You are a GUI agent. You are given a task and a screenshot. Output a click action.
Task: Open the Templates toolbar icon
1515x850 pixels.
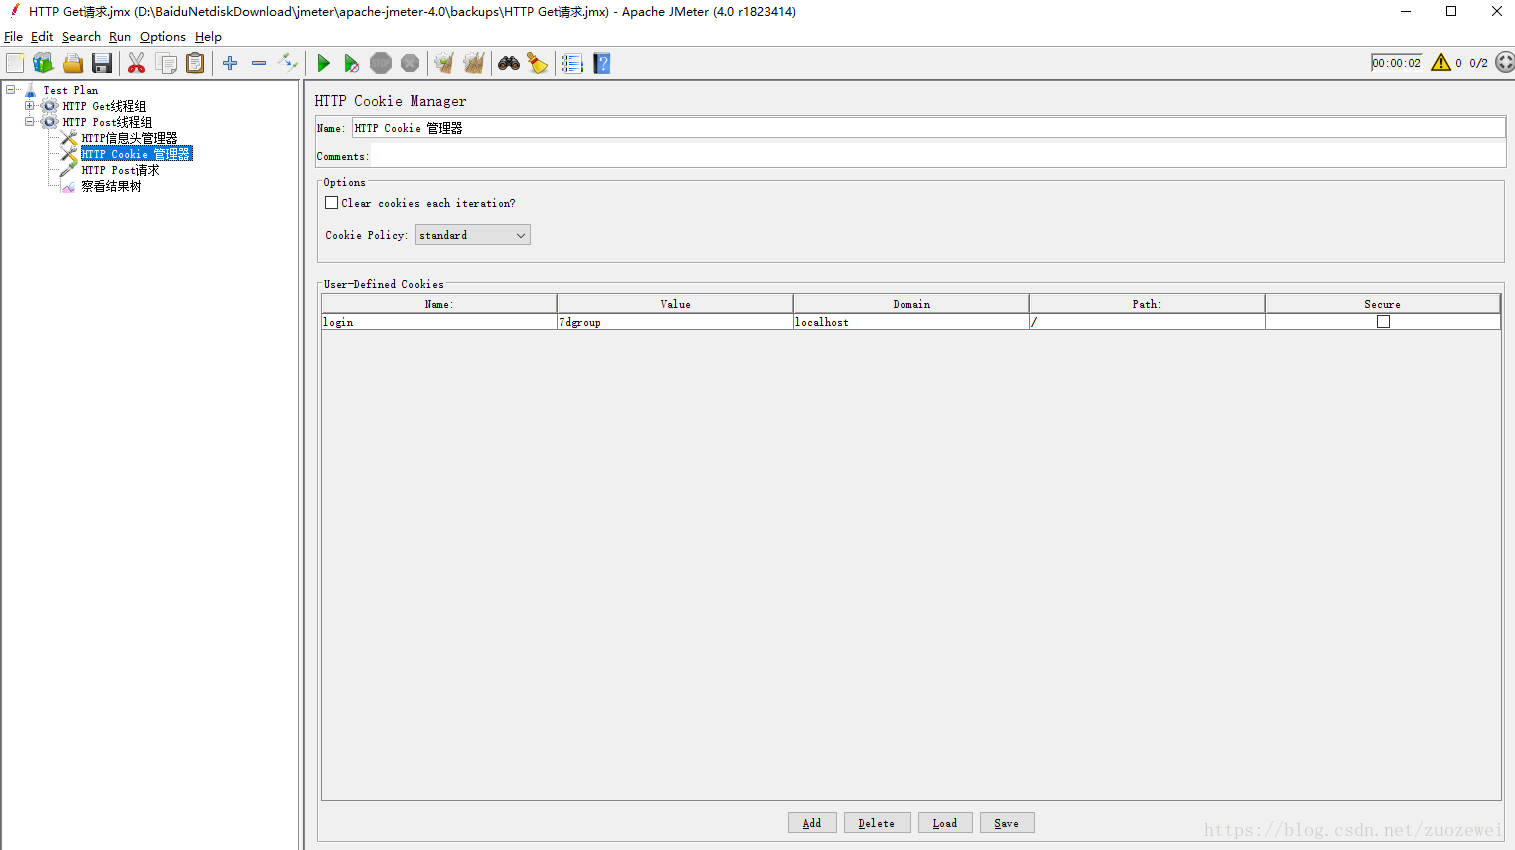(43, 63)
